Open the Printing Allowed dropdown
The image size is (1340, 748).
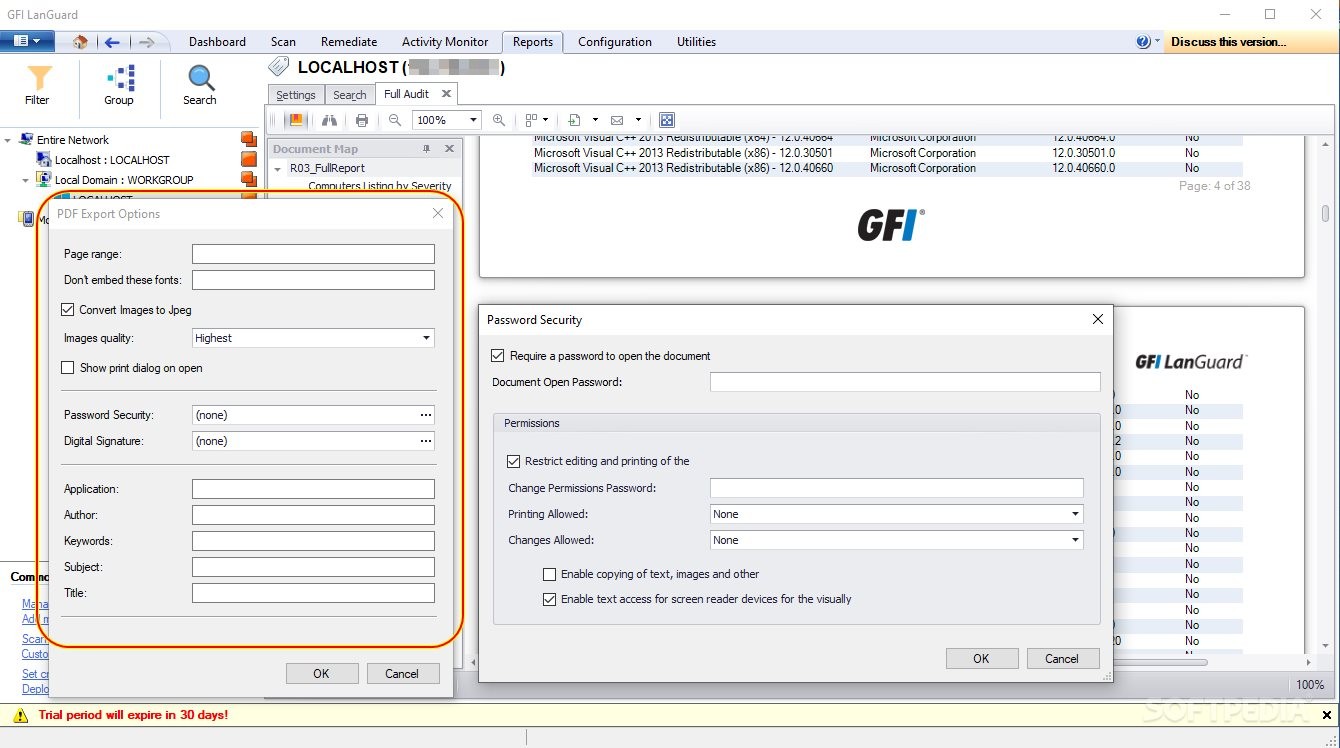tap(1076, 513)
